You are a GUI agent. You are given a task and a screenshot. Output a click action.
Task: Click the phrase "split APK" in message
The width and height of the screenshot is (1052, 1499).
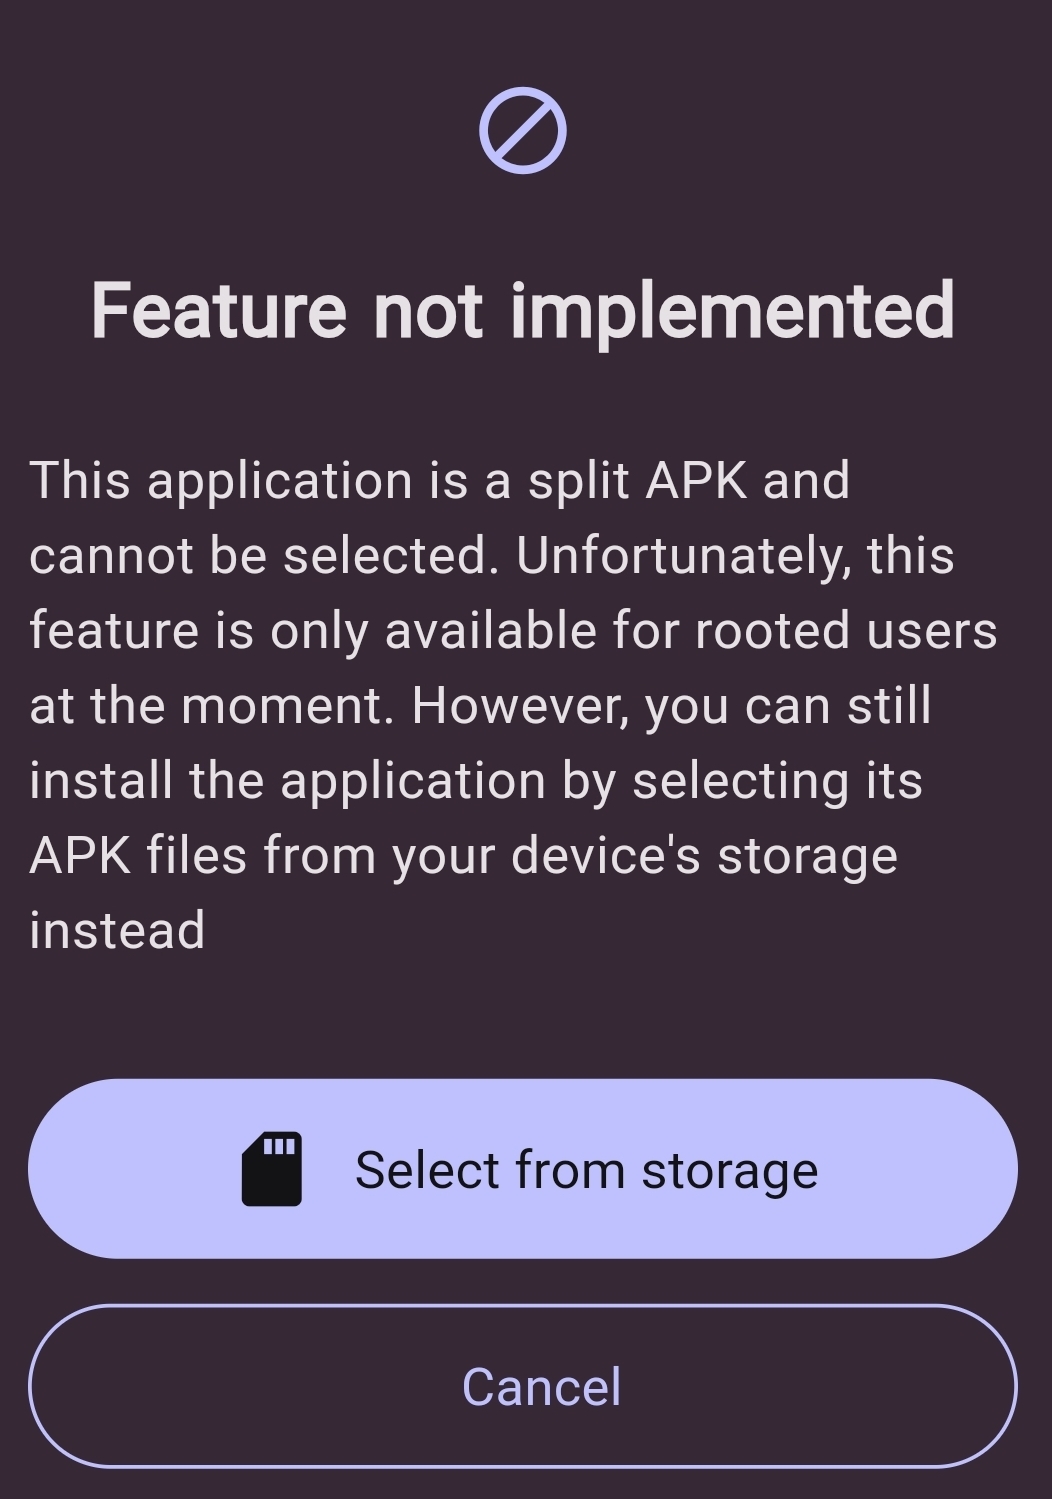637,481
